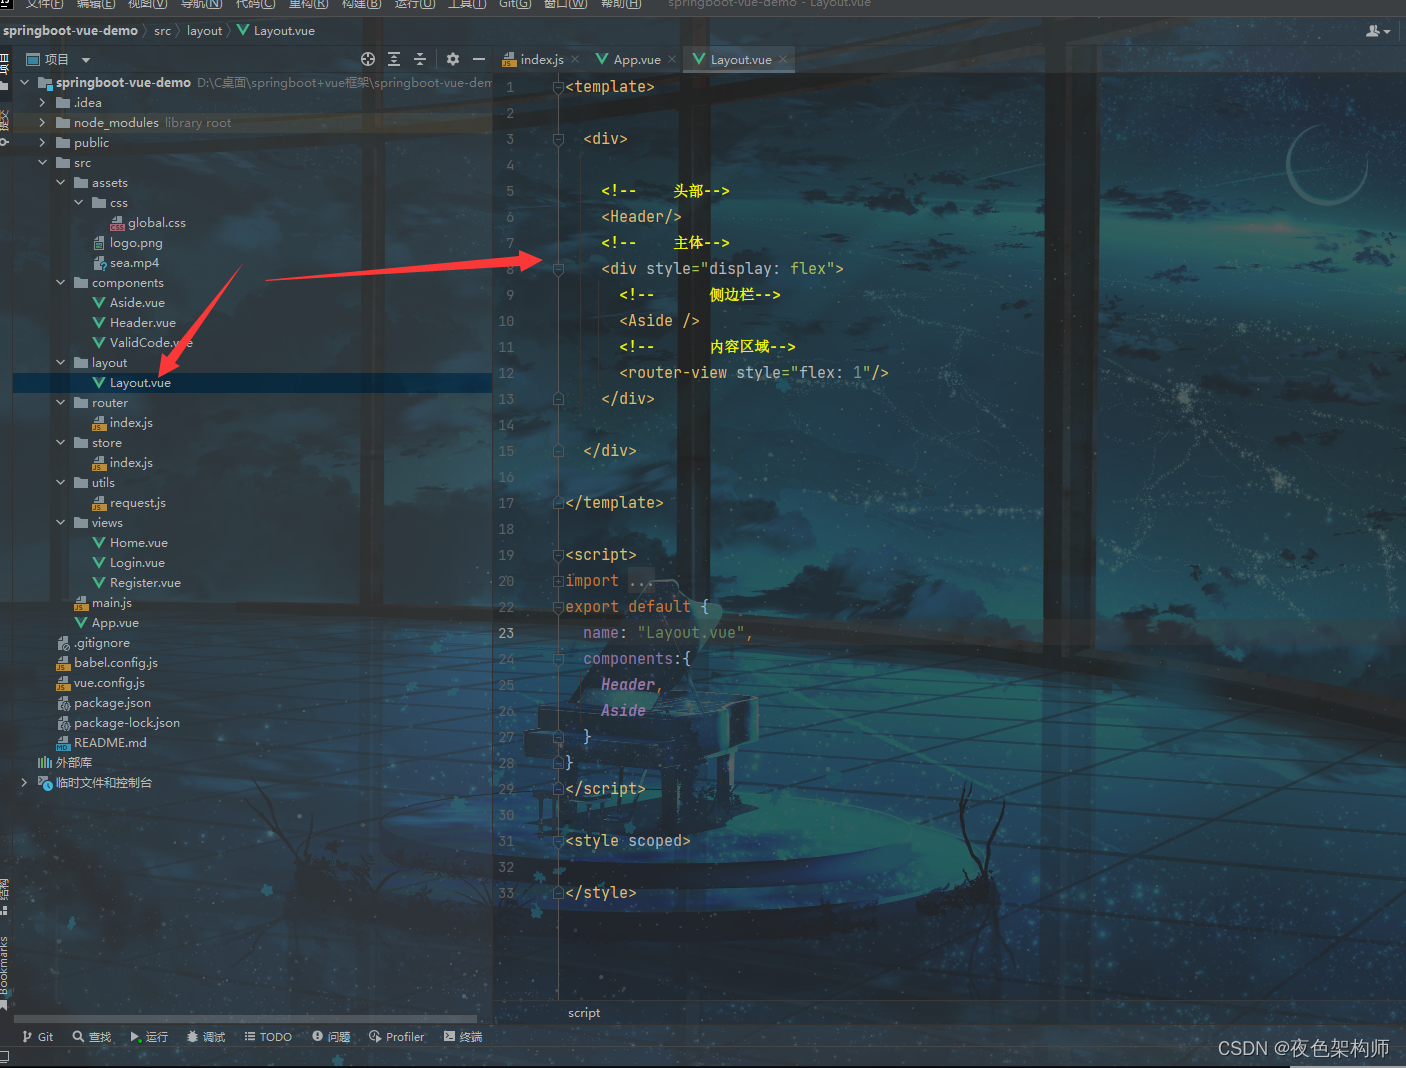
Task: Open project panel settings gear
Action: point(453,59)
